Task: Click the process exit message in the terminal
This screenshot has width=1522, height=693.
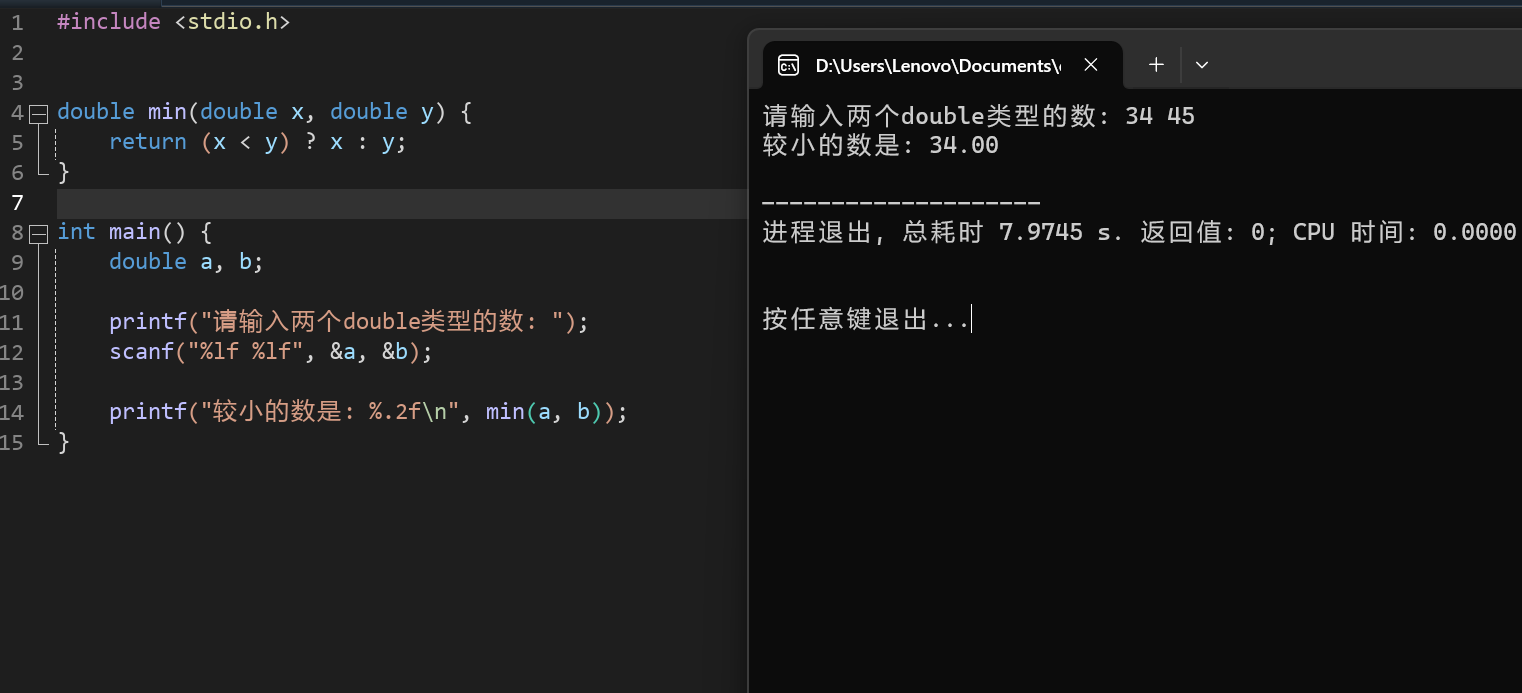Action: [1000, 231]
